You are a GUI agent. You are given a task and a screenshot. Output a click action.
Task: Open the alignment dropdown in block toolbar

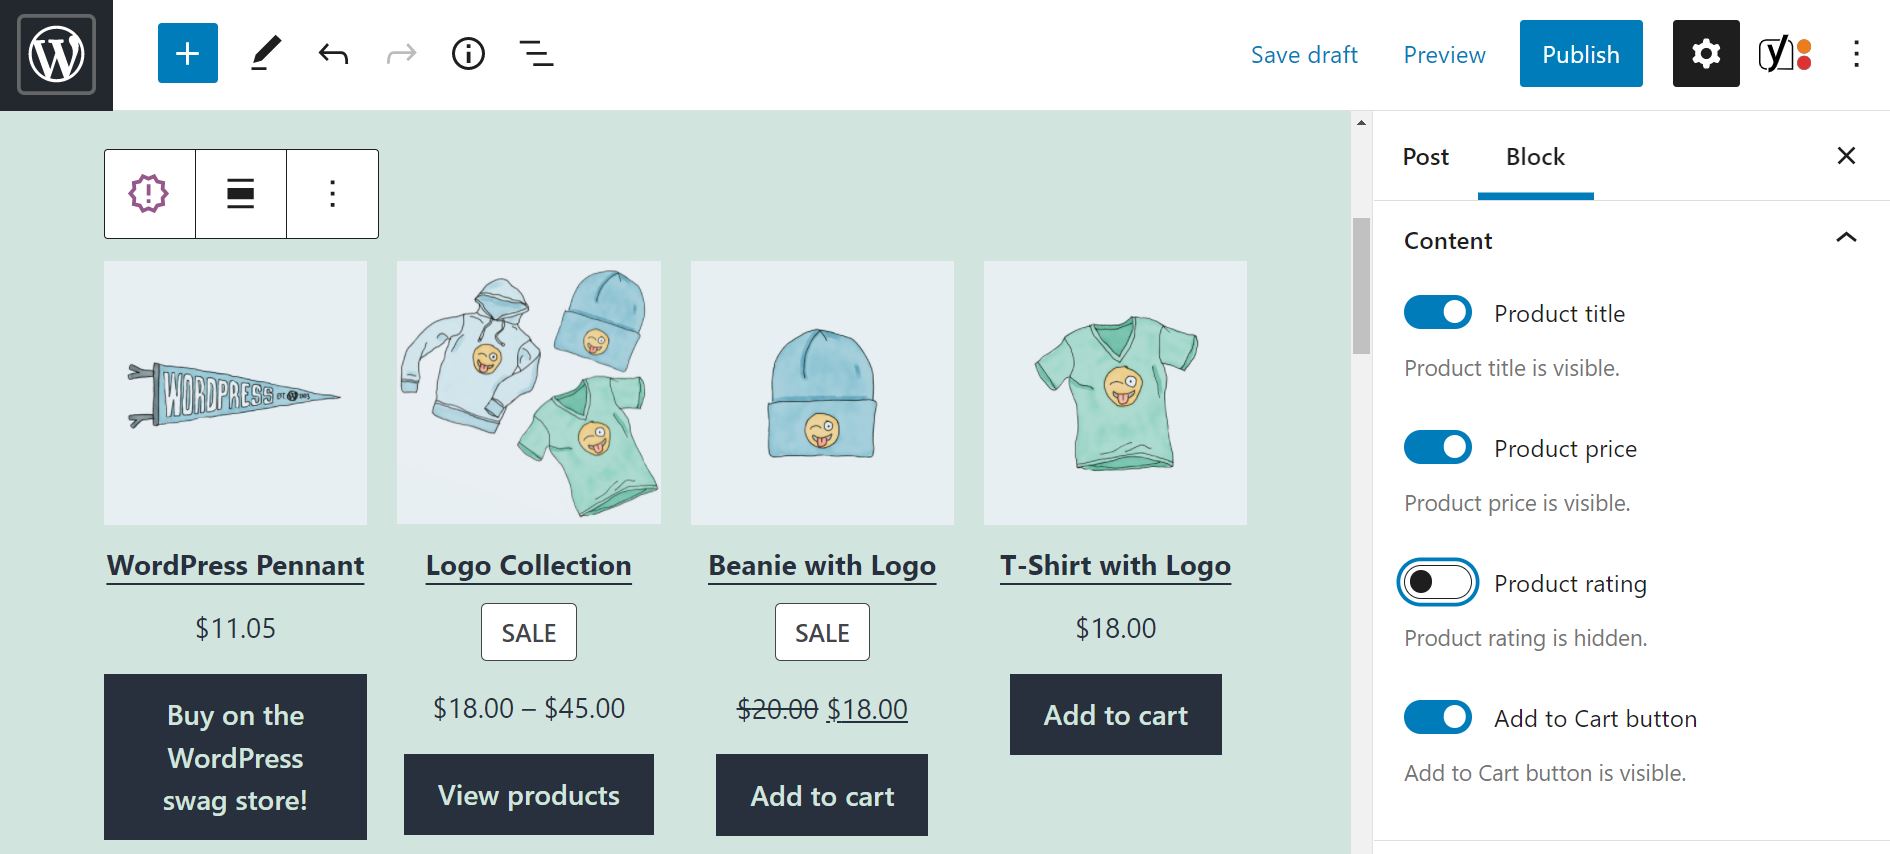pyautogui.click(x=240, y=194)
